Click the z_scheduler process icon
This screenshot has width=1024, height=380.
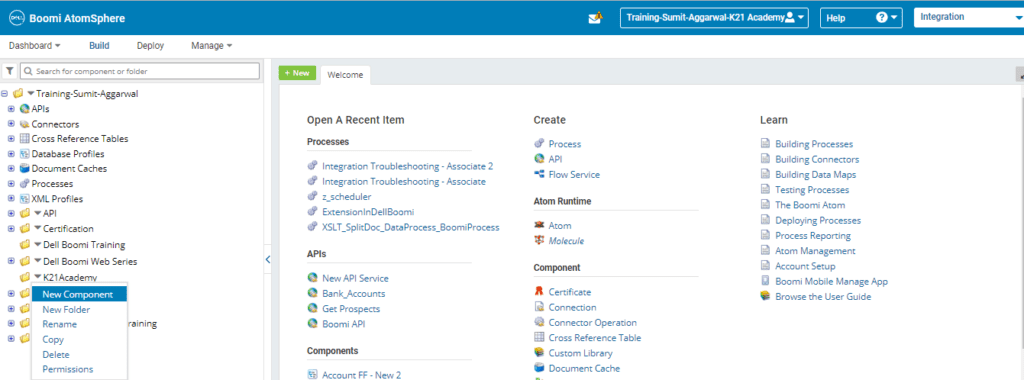click(x=312, y=197)
